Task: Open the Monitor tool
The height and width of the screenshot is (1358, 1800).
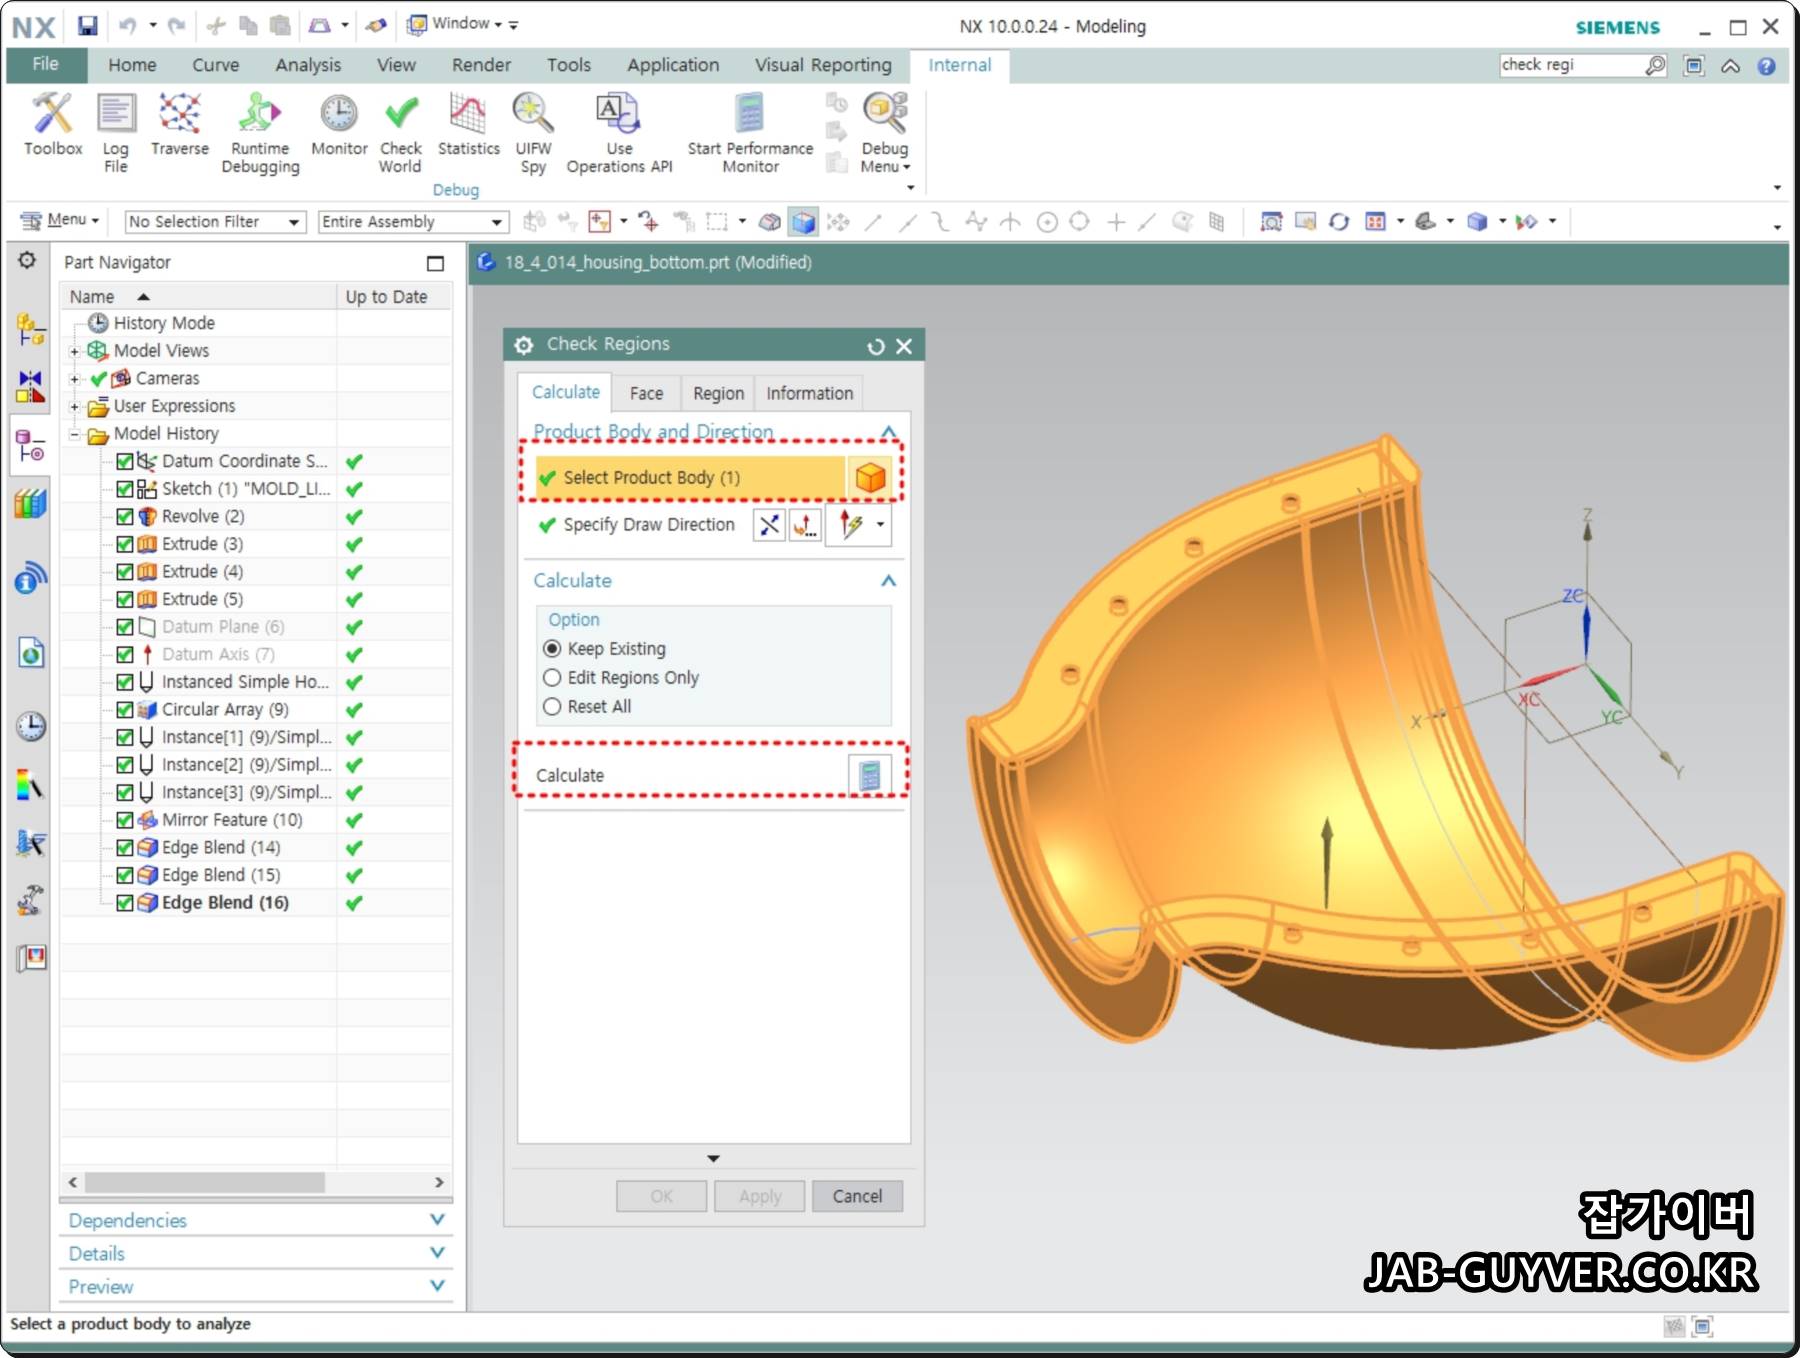Action: [x=339, y=125]
